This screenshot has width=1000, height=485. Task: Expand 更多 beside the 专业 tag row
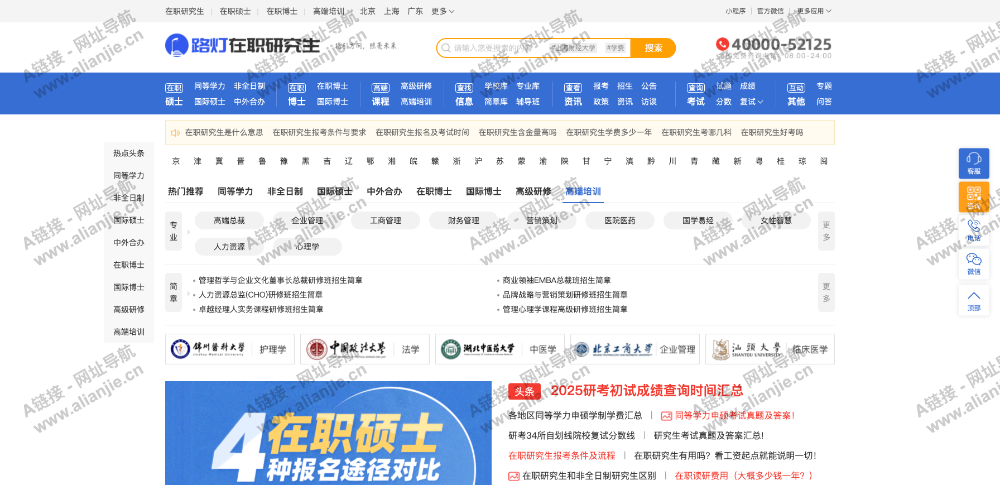827,231
